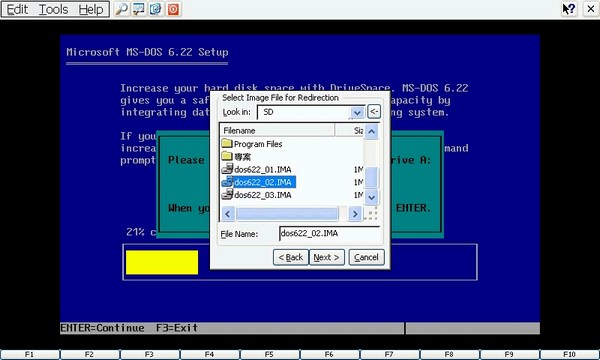Click the monitor screen toolbar icon

pyautogui.click(x=139, y=9)
